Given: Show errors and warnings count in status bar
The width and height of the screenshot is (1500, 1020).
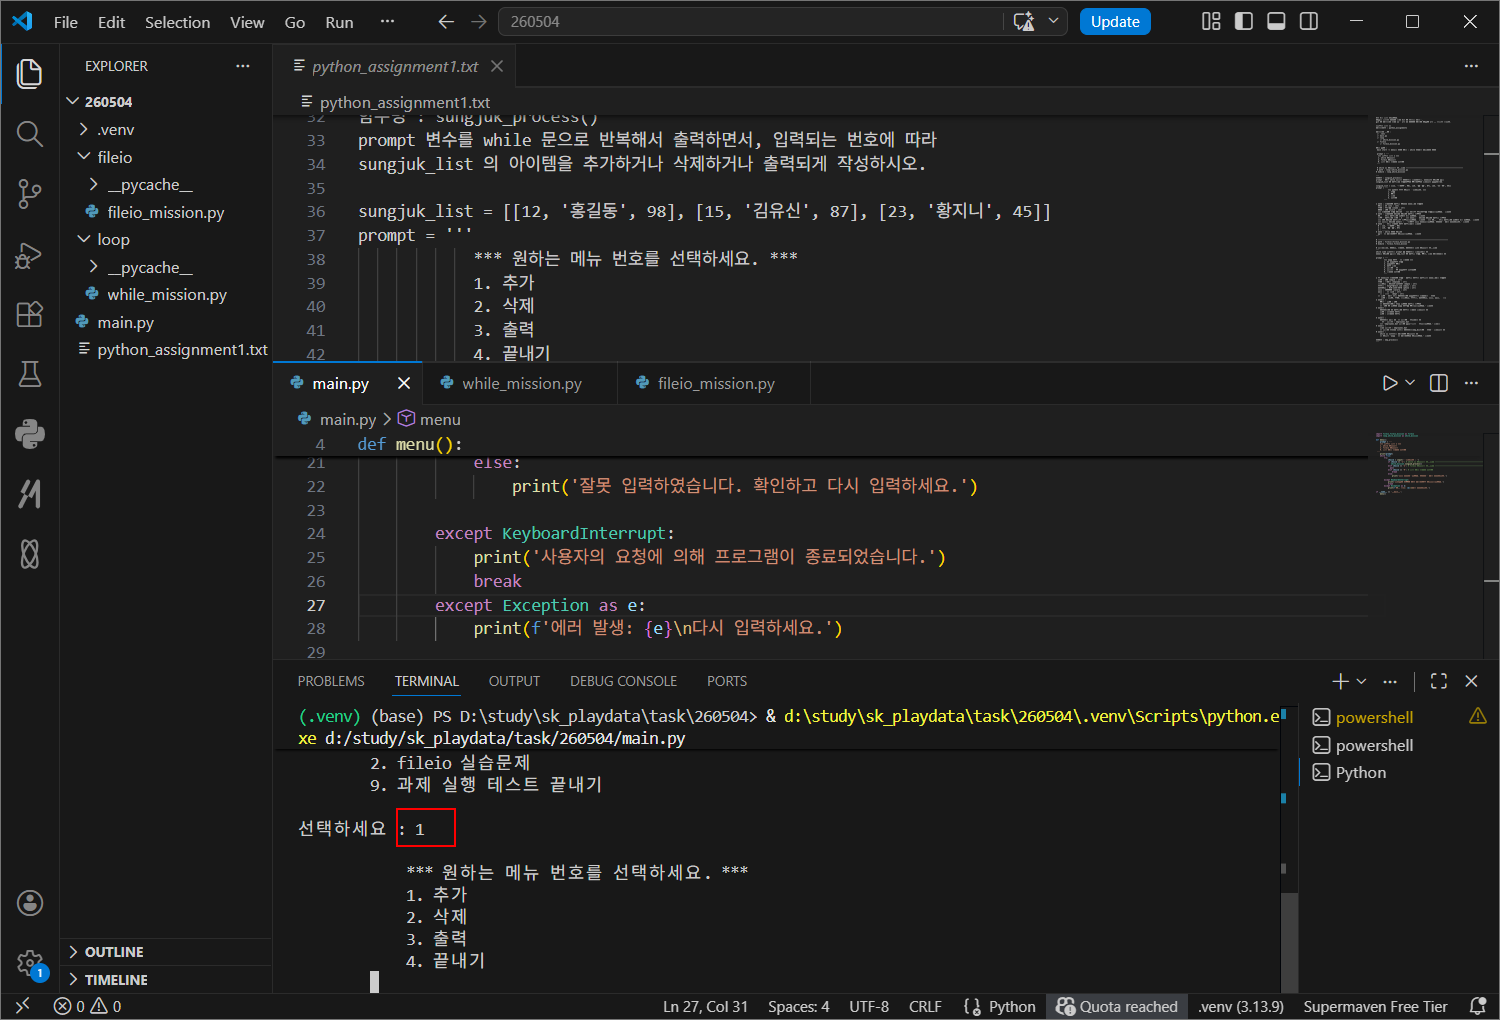Looking at the screenshot, I should tap(88, 1006).
